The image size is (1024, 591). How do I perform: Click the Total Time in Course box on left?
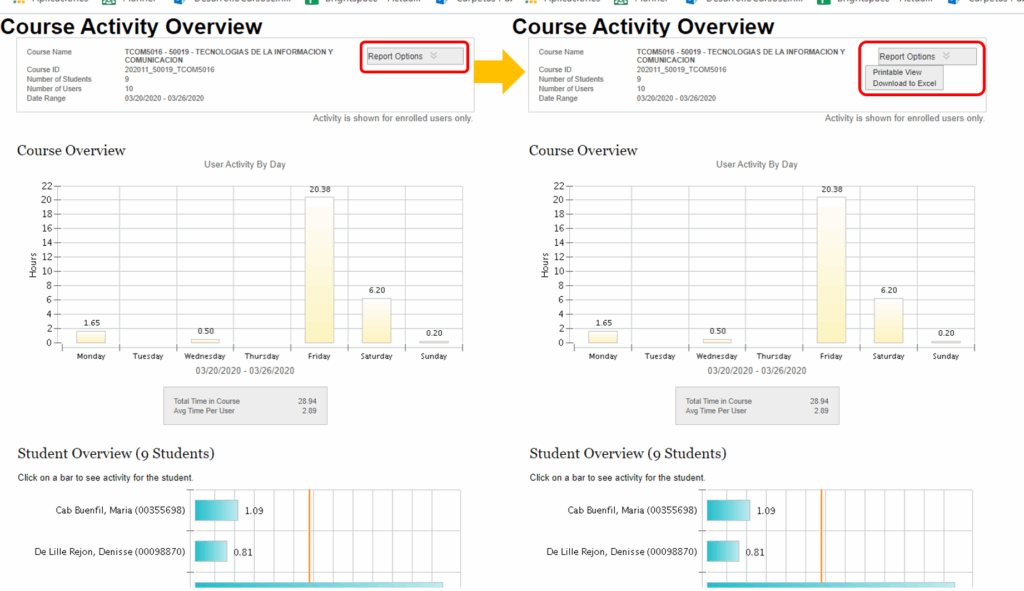(x=244, y=406)
